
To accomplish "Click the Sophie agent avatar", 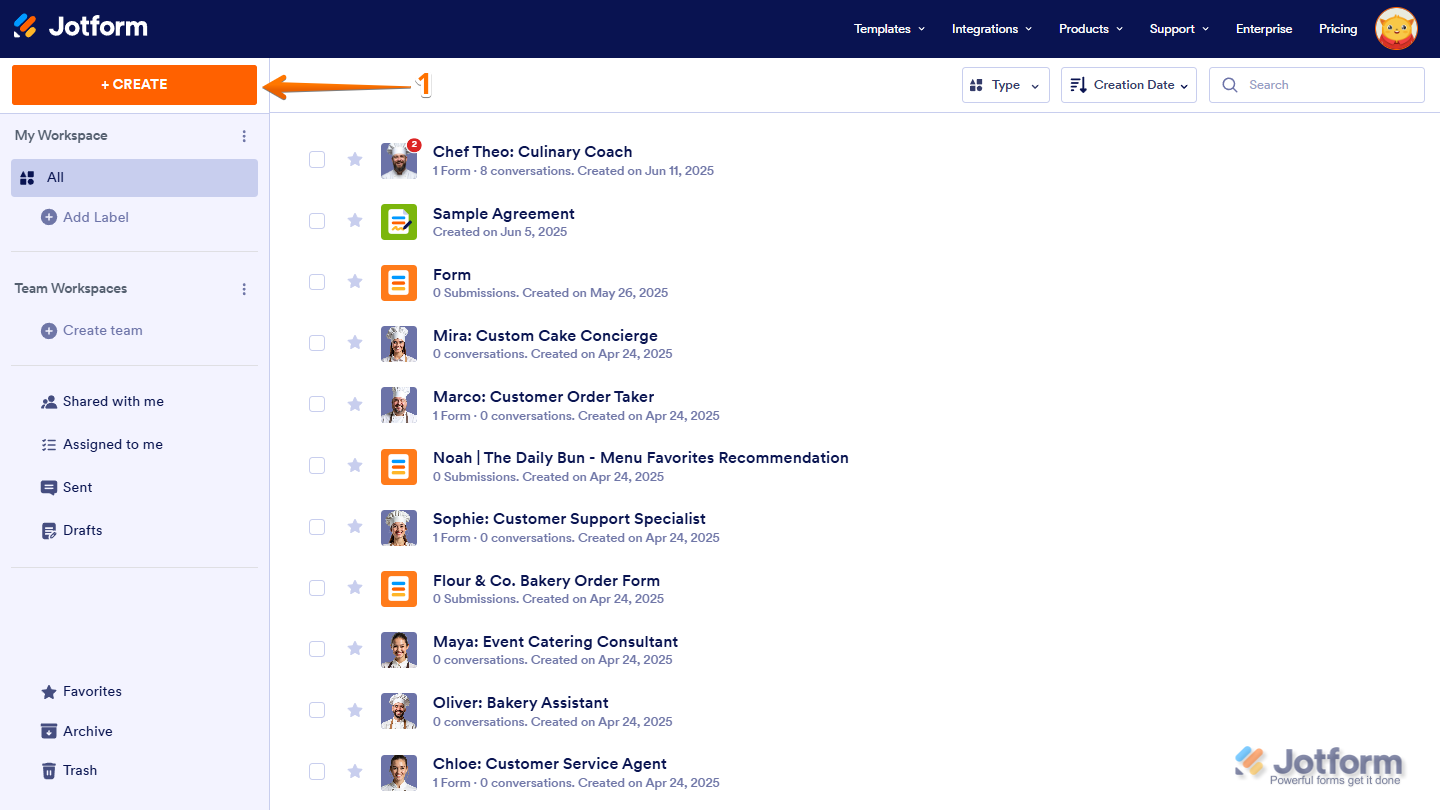I will [x=399, y=527].
